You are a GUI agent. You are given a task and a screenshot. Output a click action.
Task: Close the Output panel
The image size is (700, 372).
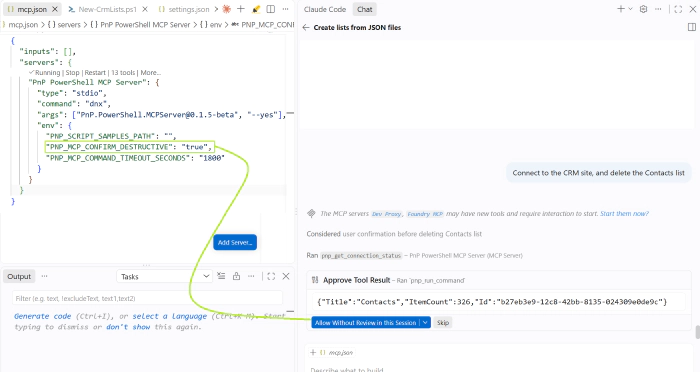pyautogui.click(x=286, y=276)
